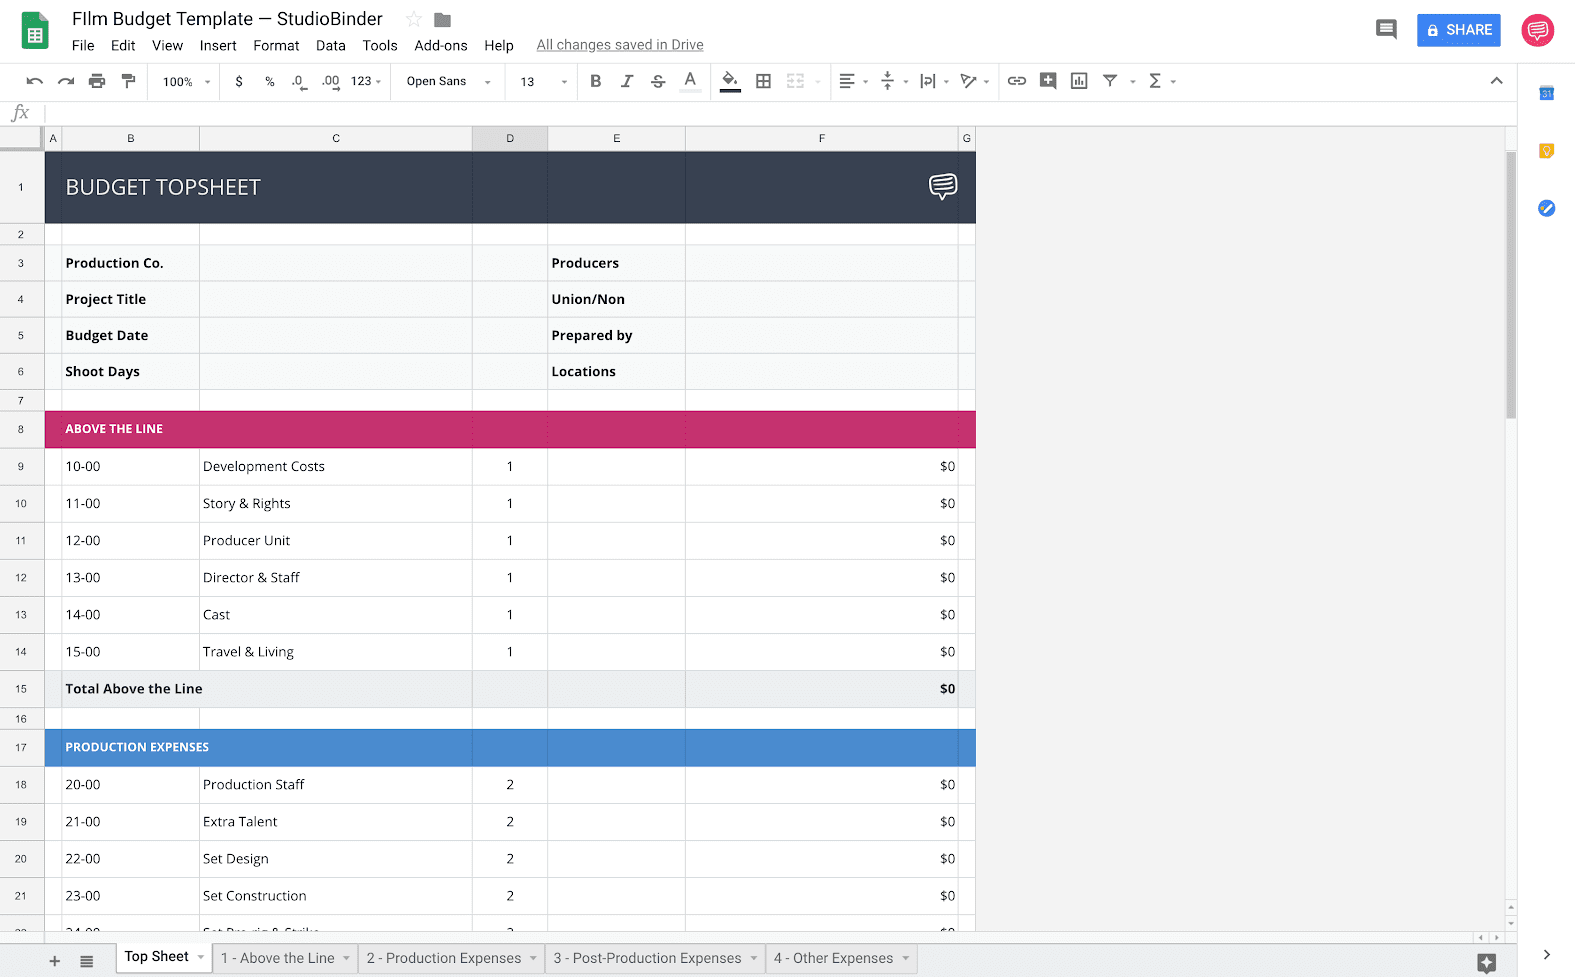This screenshot has height=977, width=1575.
Task: Open the Open Sans font dropdown
Action: 448,82
